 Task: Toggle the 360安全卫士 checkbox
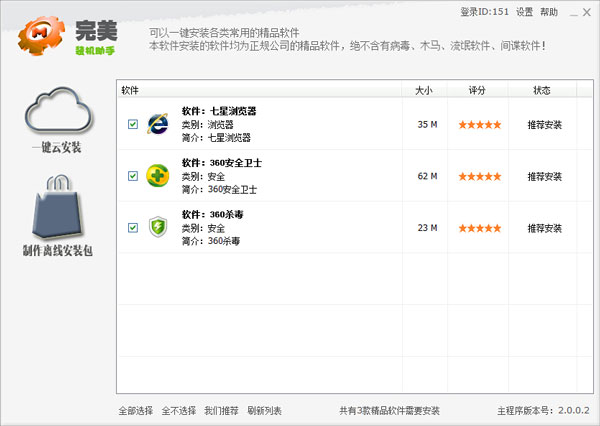point(133,176)
